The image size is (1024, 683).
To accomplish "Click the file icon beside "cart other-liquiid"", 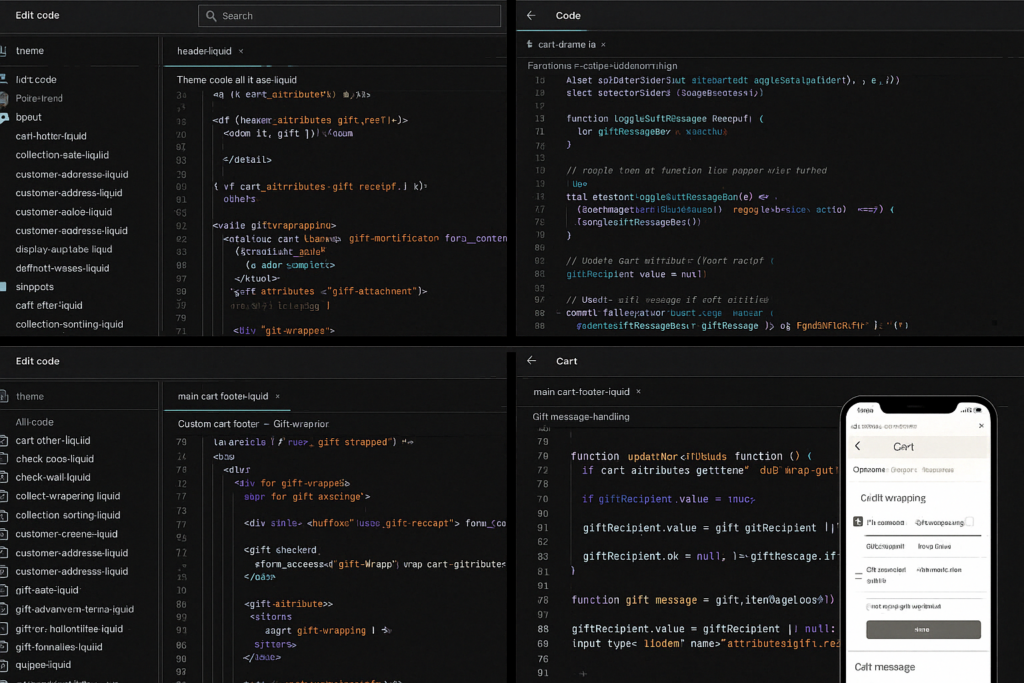I will pos(4,440).
